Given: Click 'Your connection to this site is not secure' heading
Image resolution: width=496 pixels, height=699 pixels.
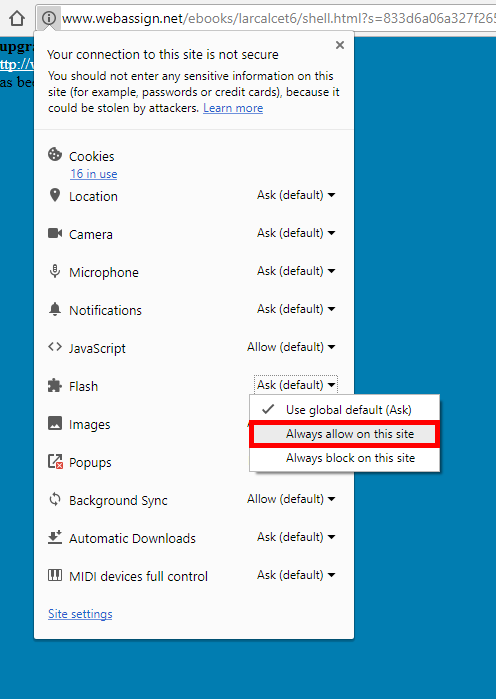Looking at the screenshot, I should (x=163, y=54).
